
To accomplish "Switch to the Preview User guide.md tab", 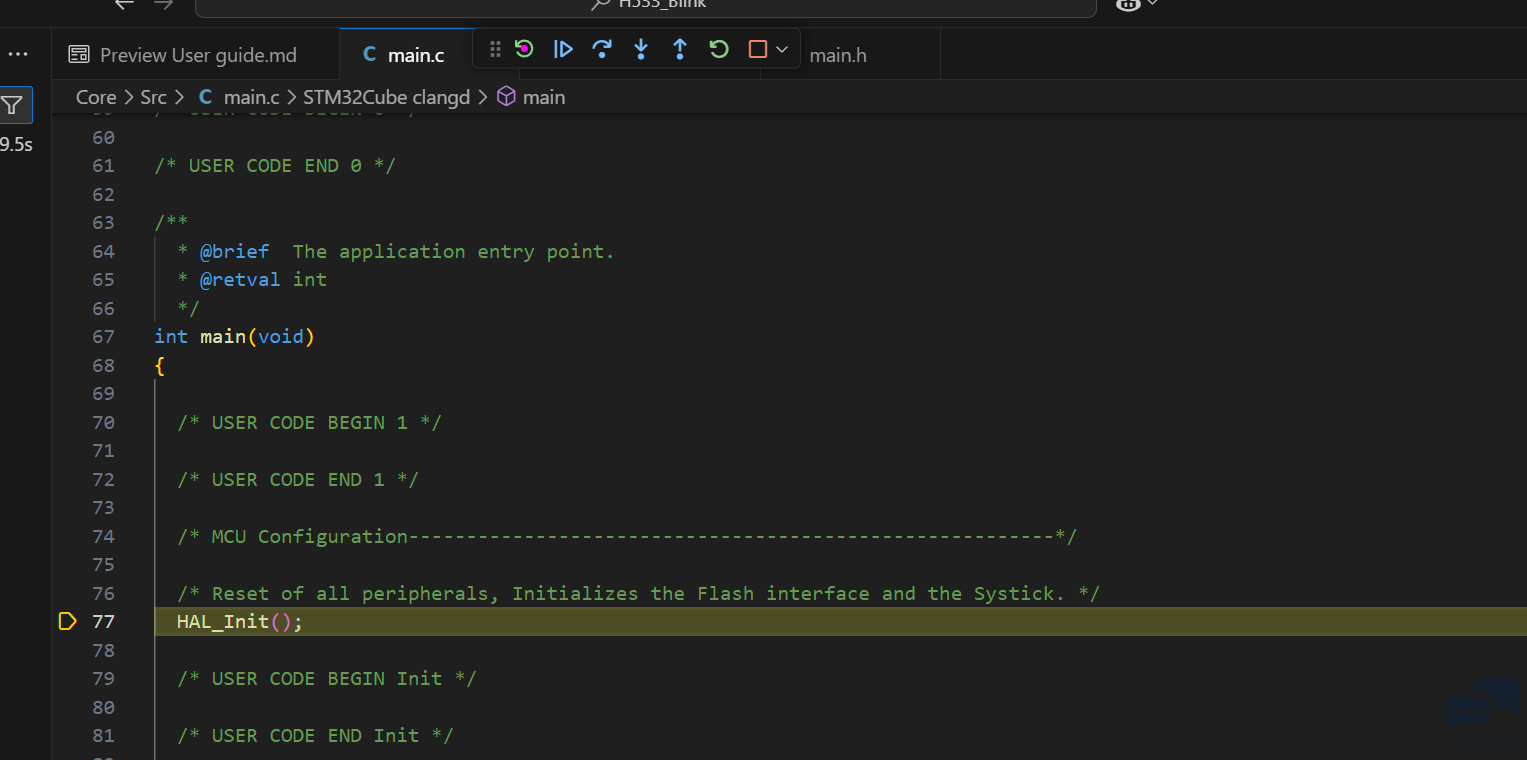I will (x=184, y=55).
